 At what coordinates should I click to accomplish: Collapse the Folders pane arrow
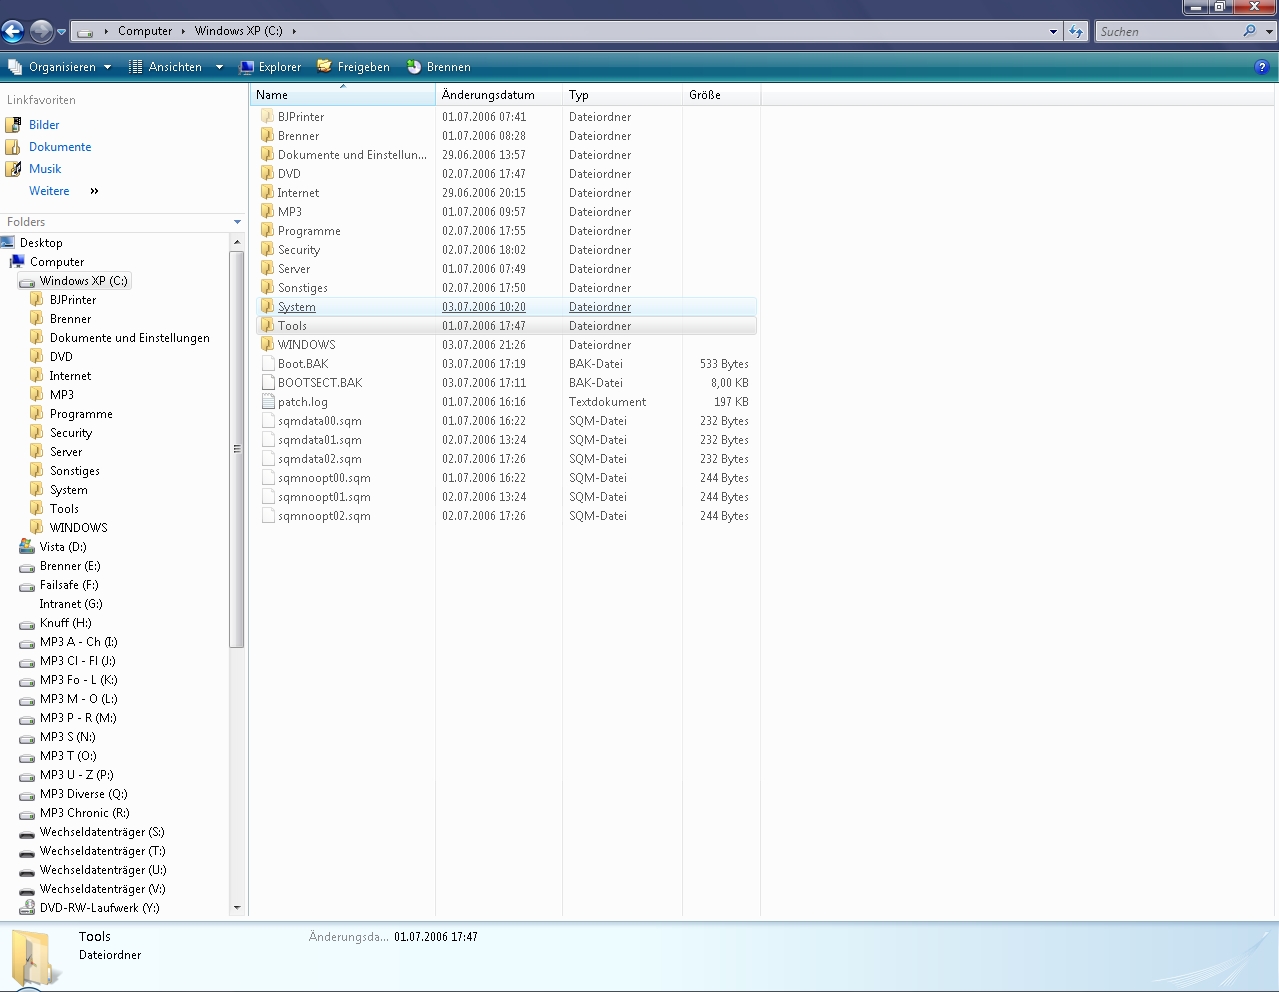point(237,222)
